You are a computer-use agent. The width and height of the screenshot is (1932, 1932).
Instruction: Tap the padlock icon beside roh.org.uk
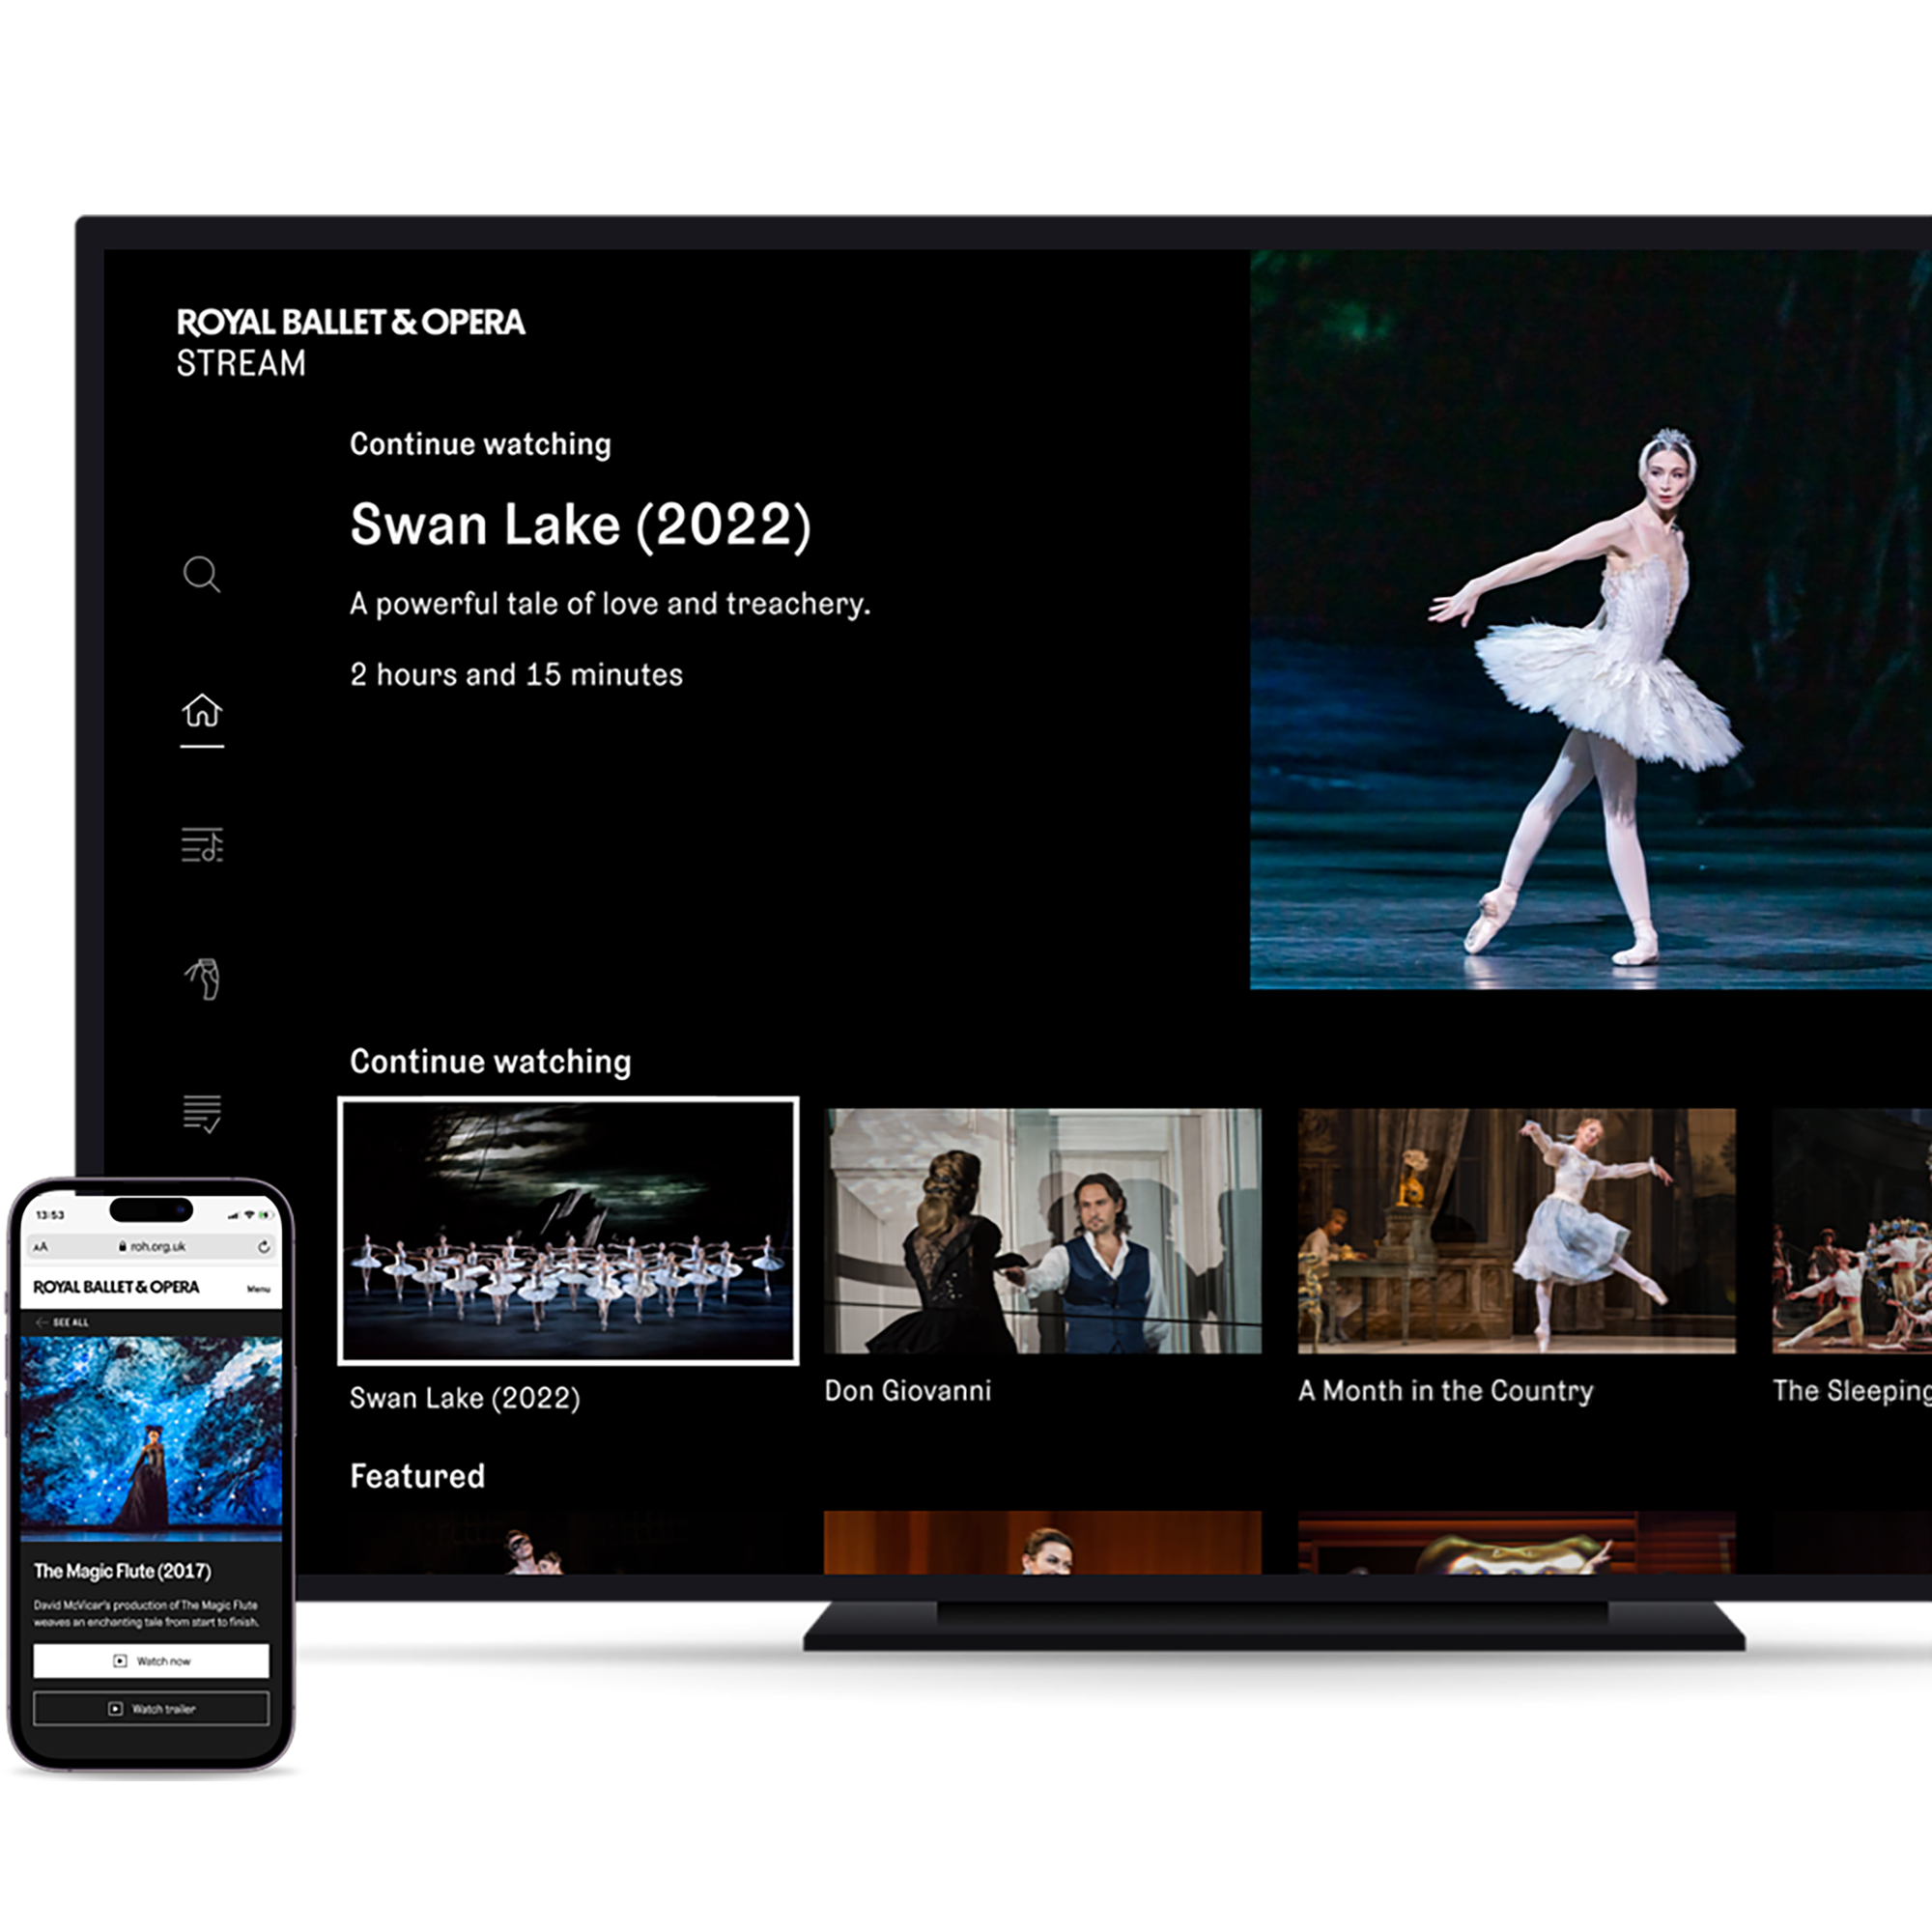pyautogui.click(x=124, y=1247)
